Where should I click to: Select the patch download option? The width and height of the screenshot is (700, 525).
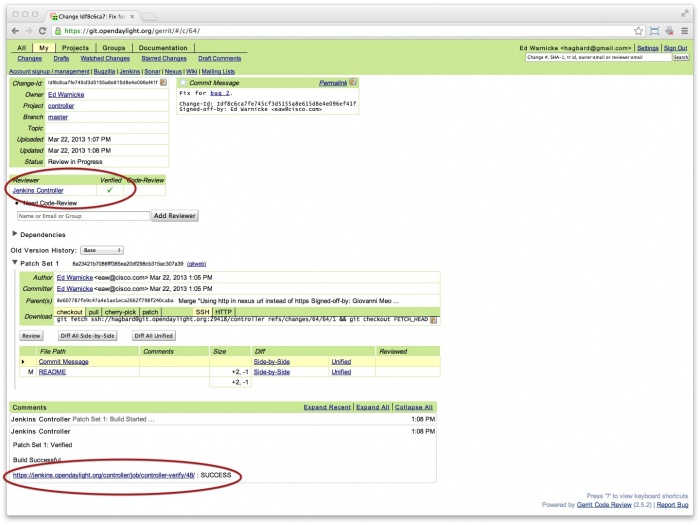click(150, 312)
